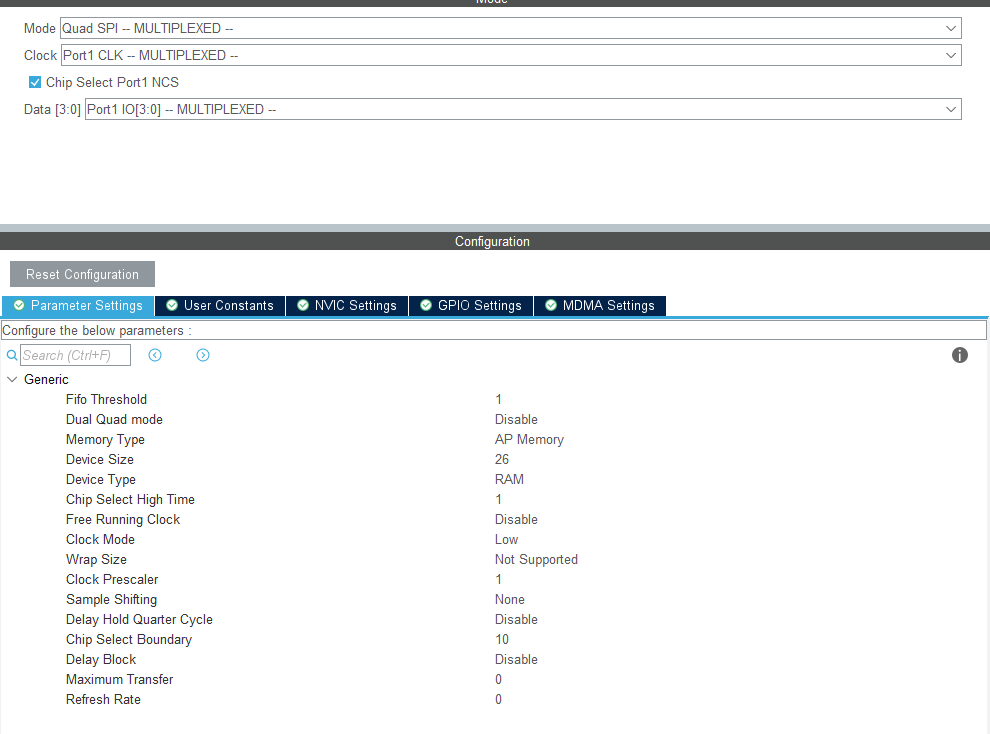Click the parameter search input field
990x734 pixels.
pyautogui.click(x=75, y=355)
